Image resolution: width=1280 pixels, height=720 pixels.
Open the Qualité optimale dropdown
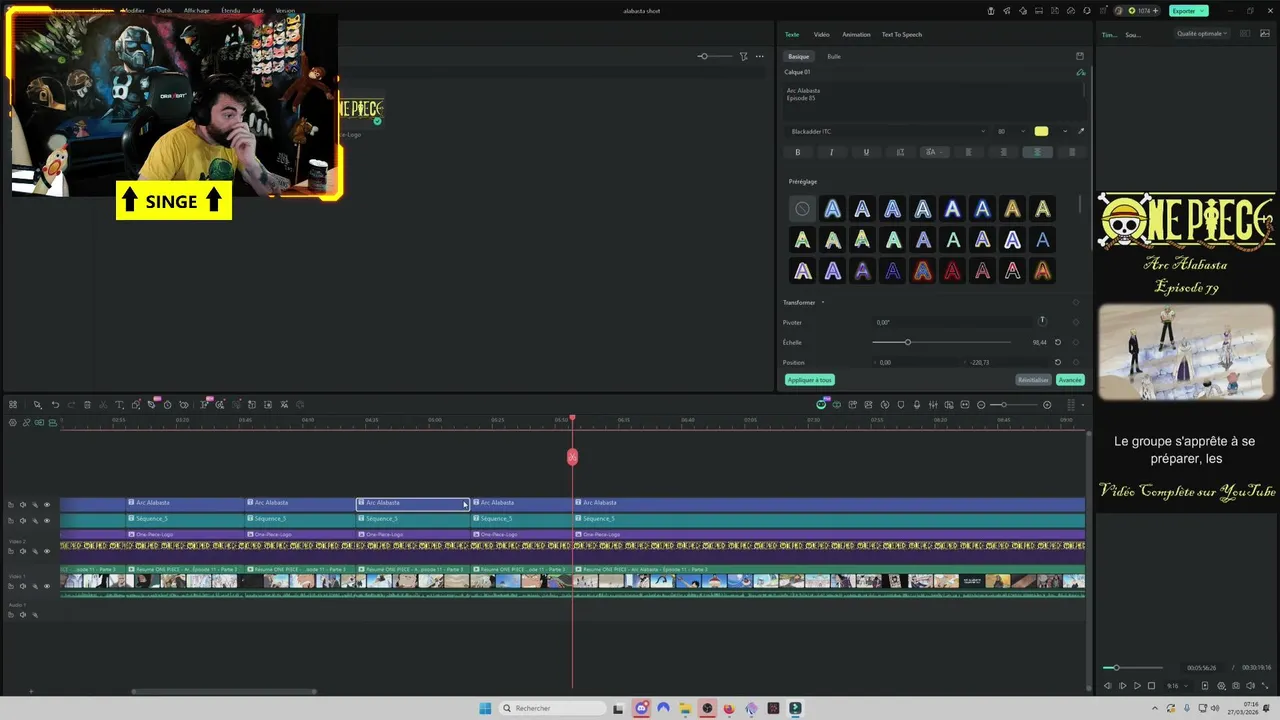[x=1203, y=34]
